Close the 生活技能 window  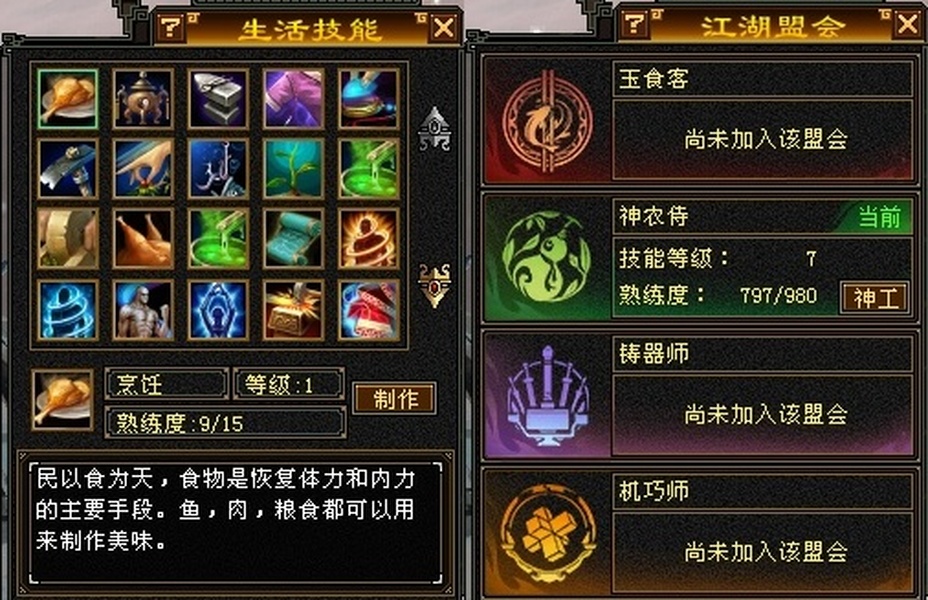(444, 28)
